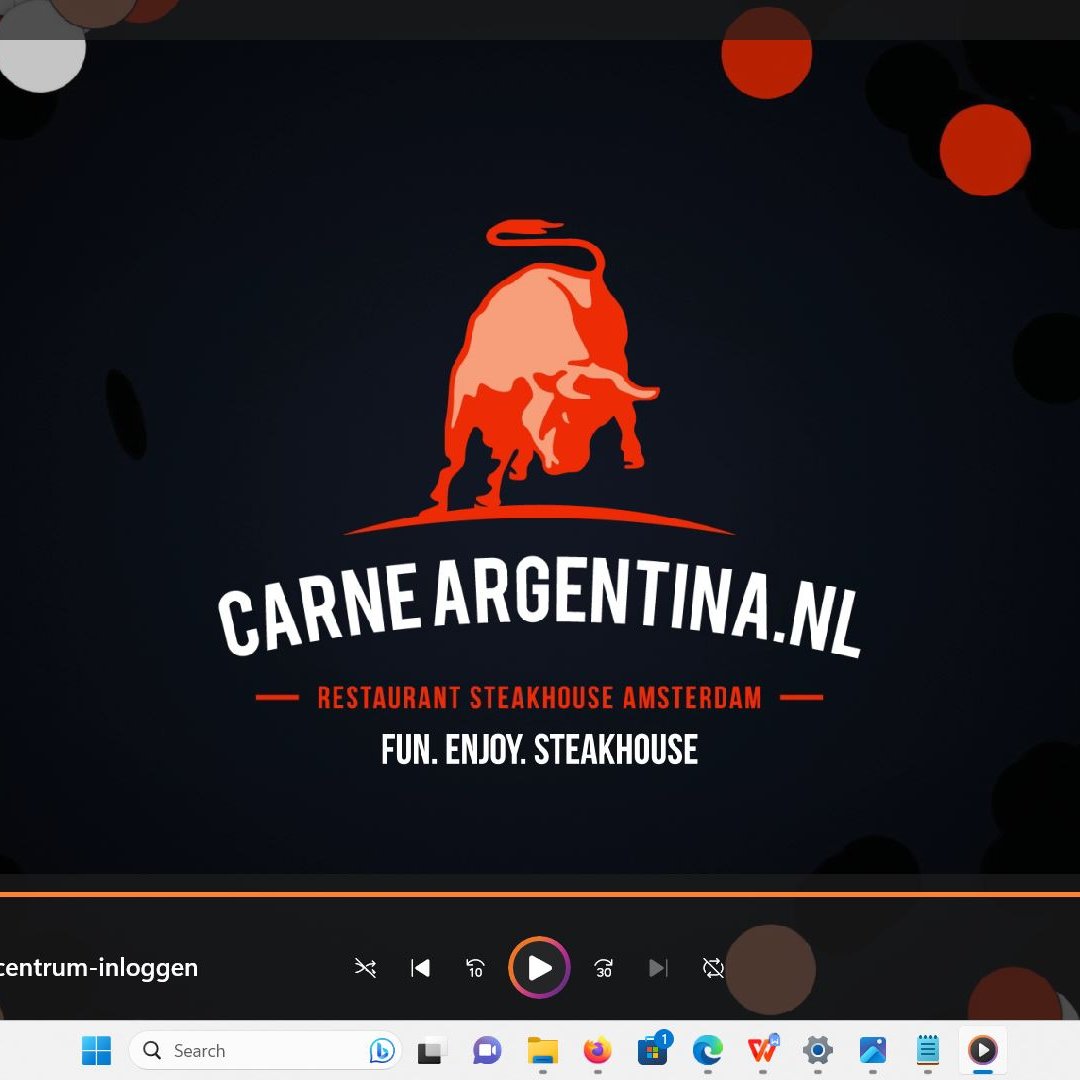The height and width of the screenshot is (1080, 1080).
Task: Jump to the previous track
Action: (420, 968)
